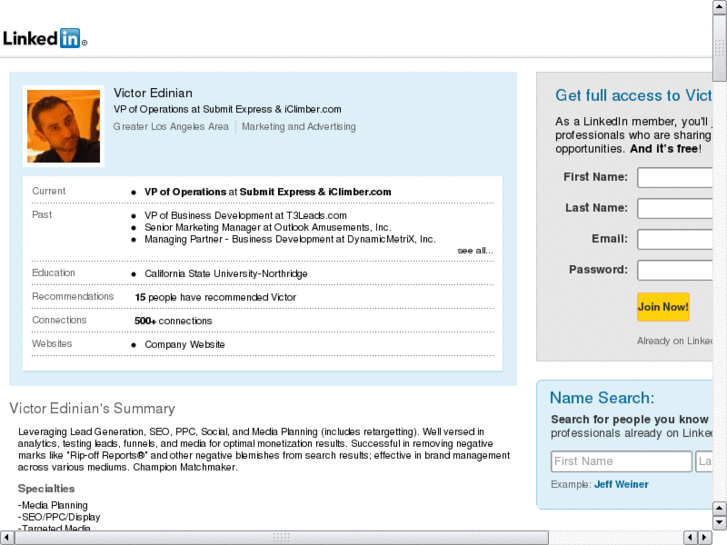Click California State University-Northridge entry

click(226, 274)
